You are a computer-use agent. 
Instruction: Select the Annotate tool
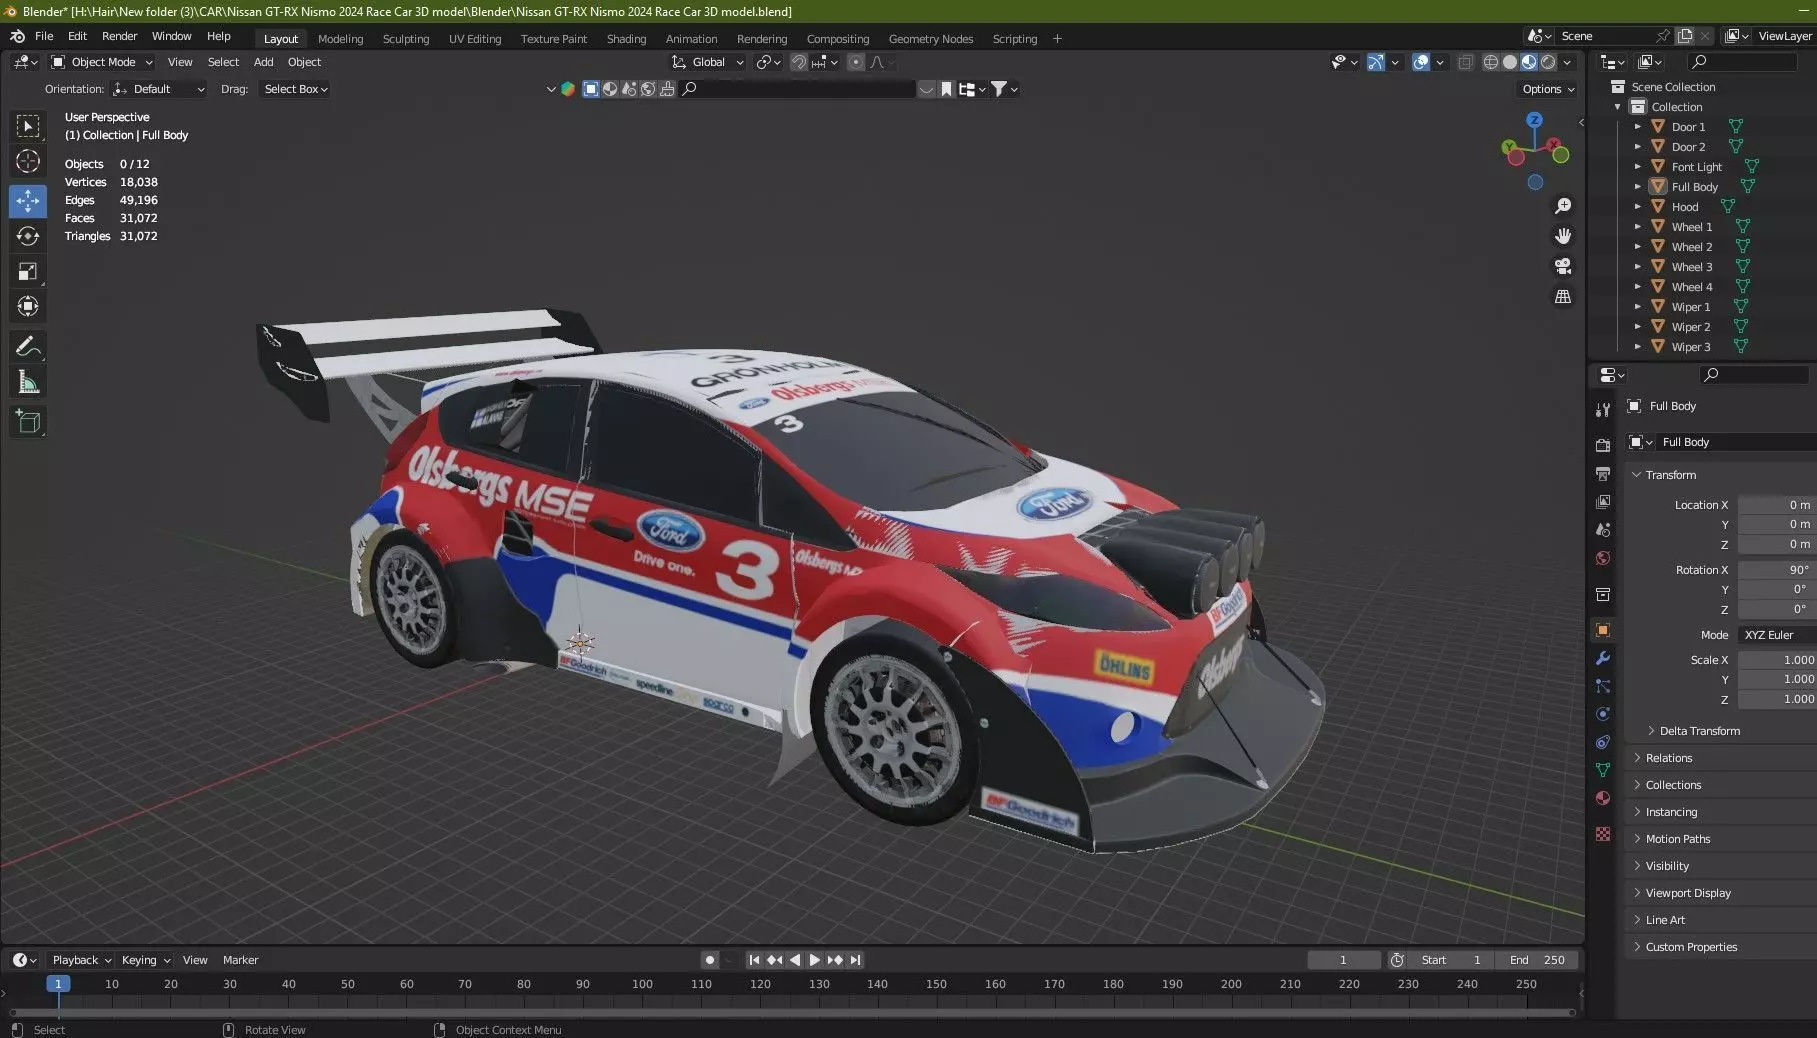click(28, 347)
